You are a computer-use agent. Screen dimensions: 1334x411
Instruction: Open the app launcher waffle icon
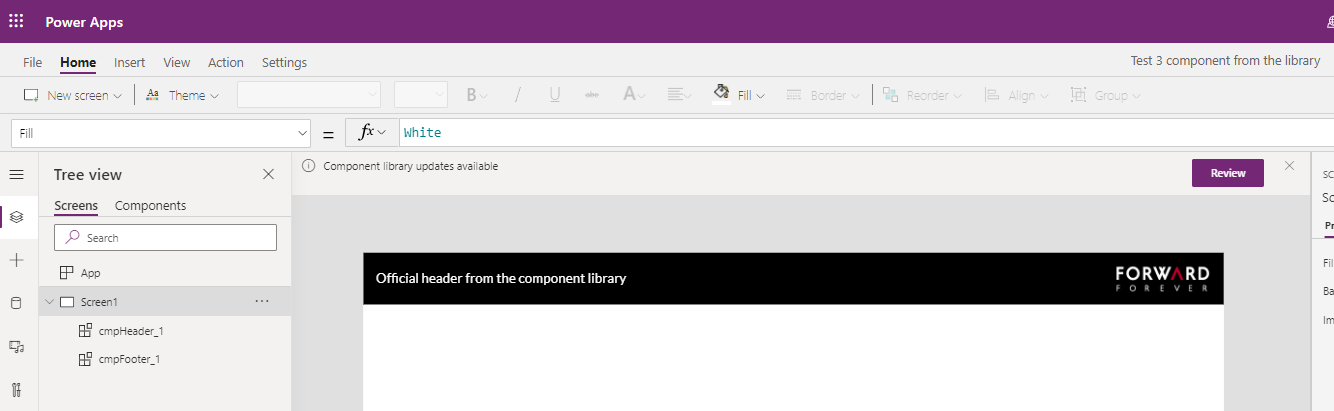tap(16, 22)
